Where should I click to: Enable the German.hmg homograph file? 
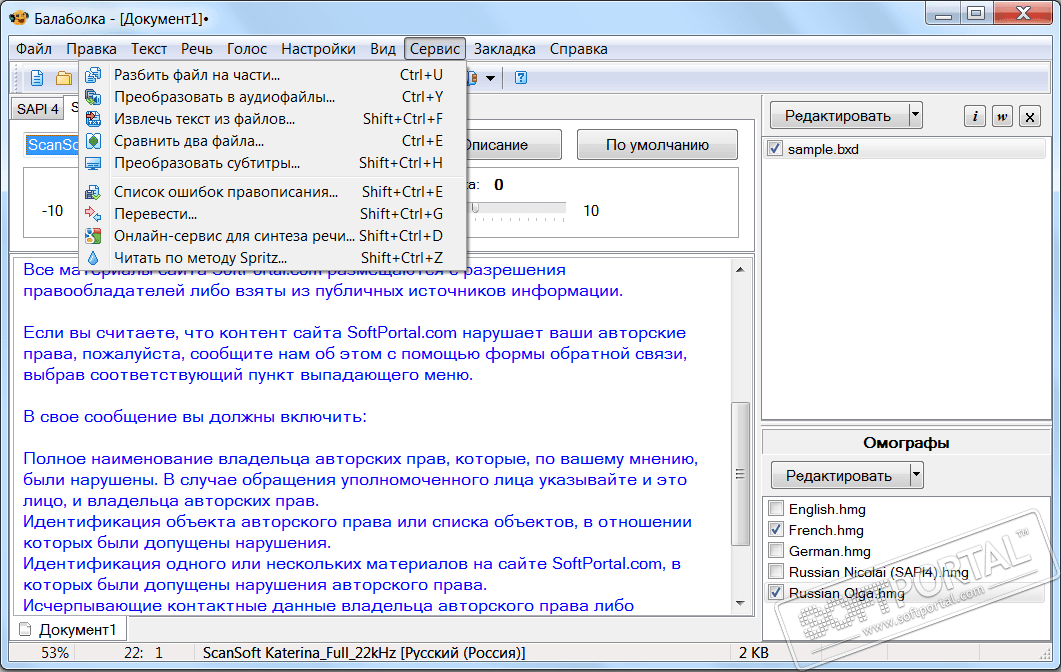tap(777, 550)
